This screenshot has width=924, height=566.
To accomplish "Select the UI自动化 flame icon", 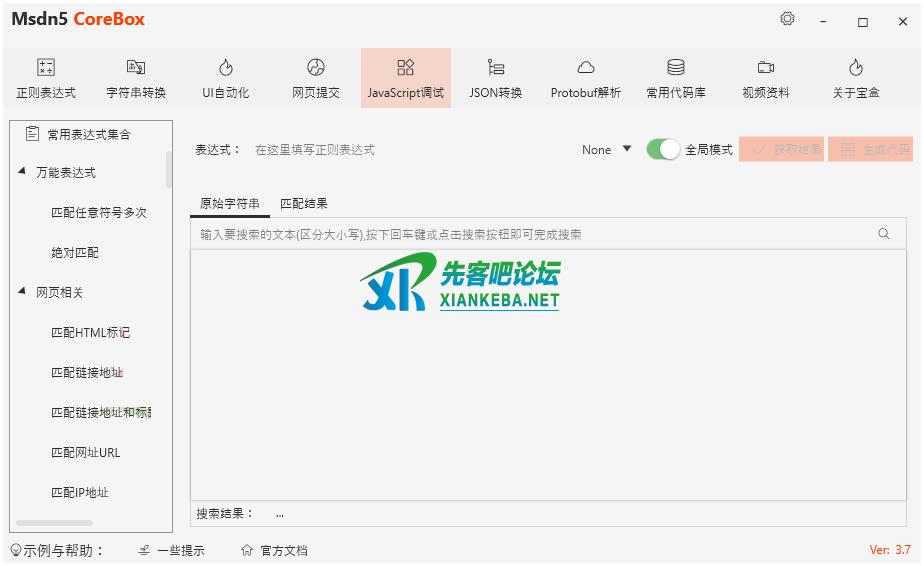I will coord(226,68).
